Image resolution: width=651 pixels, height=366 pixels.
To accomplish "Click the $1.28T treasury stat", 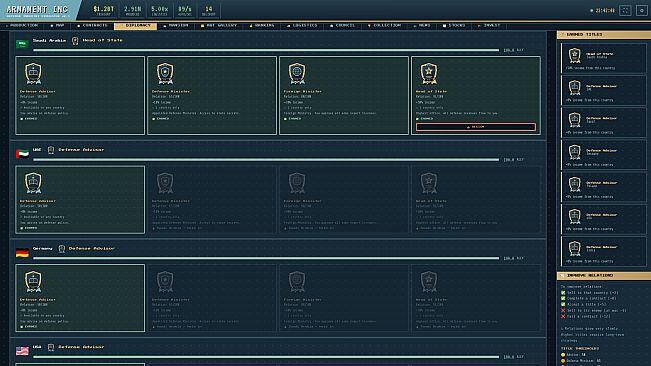I will point(103,10).
